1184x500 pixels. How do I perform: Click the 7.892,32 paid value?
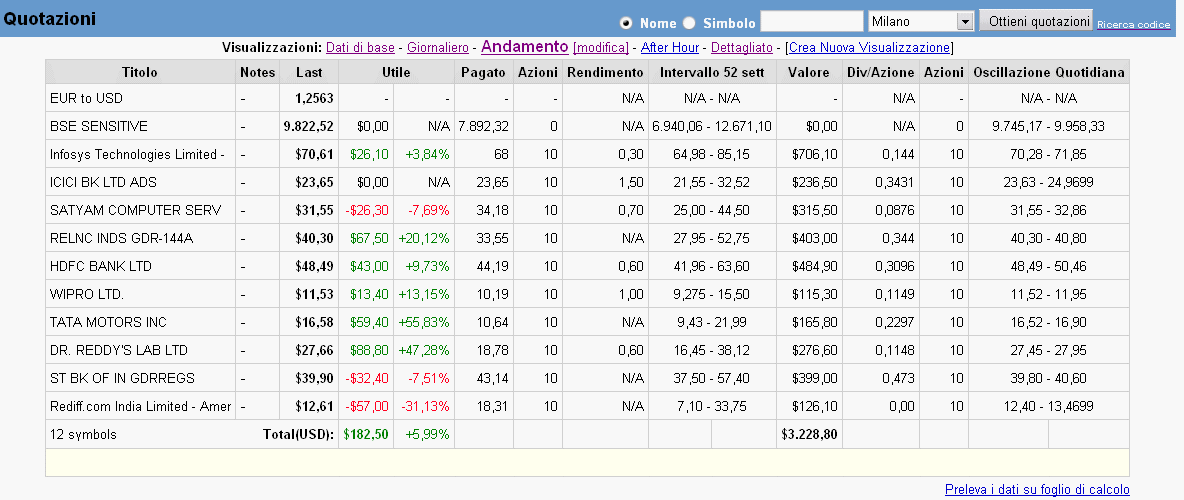pos(483,126)
